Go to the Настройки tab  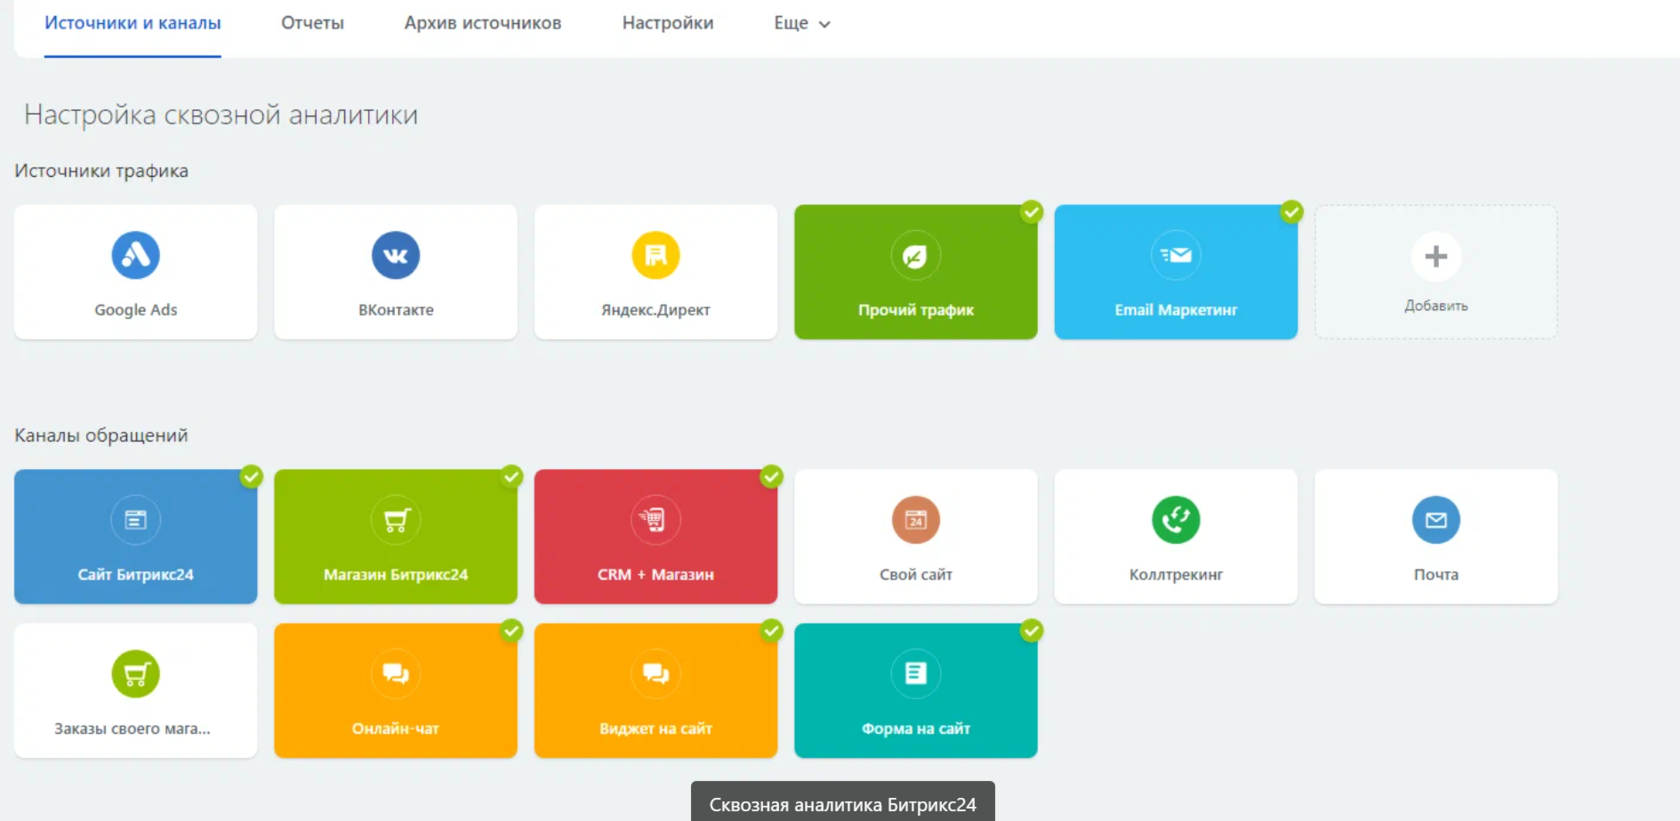coord(668,23)
